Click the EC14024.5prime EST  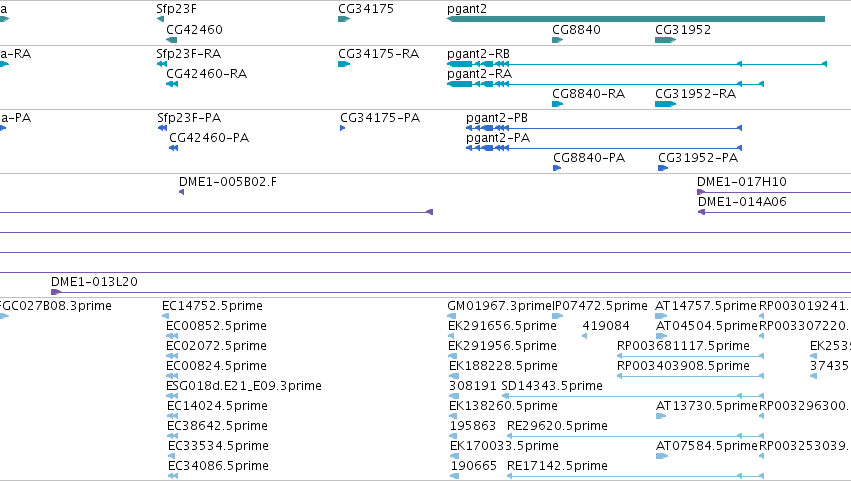click(x=172, y=416)
